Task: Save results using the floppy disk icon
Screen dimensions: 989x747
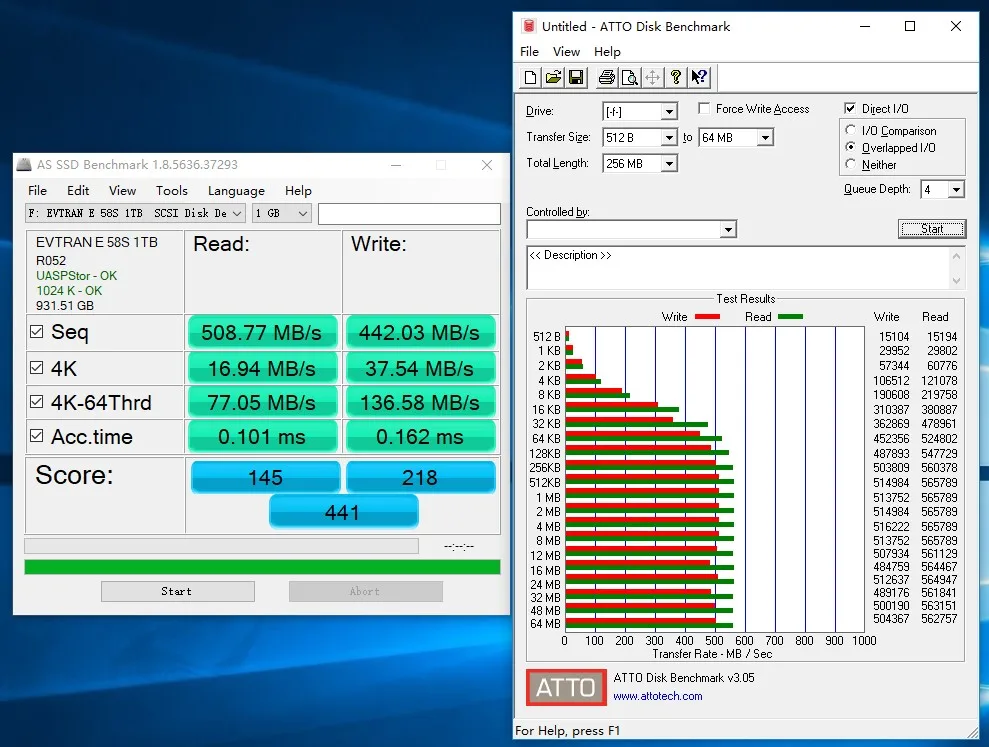Action: point(576,78)
